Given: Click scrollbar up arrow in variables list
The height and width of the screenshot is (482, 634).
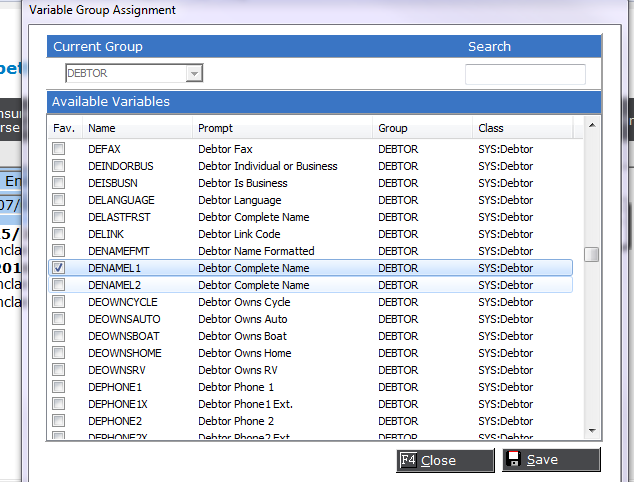Looking at the screenshot, I should point(592,126).
